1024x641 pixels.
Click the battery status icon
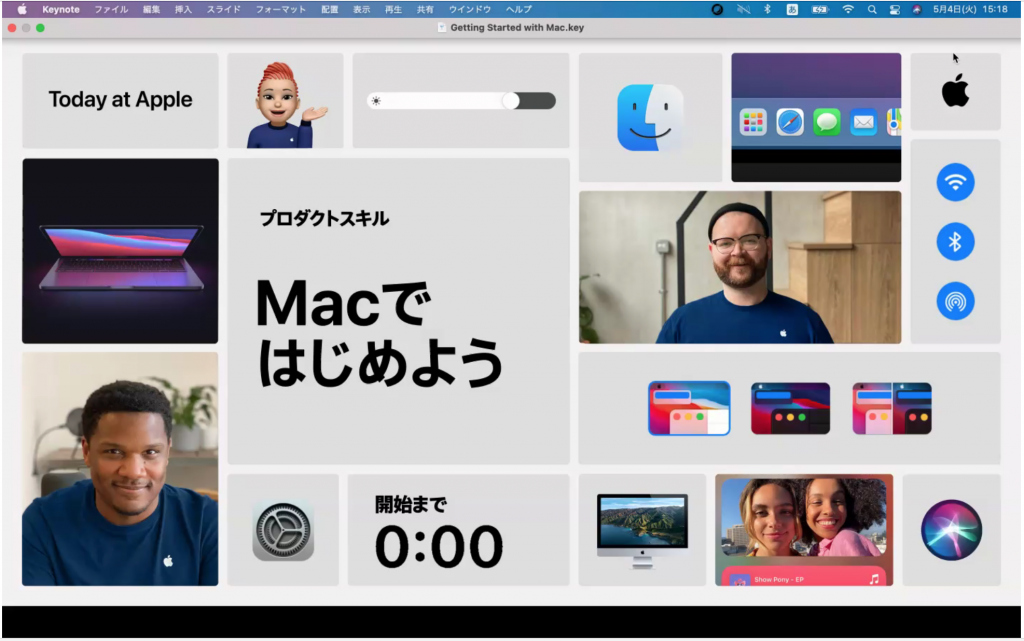click(x=820, y=9)
